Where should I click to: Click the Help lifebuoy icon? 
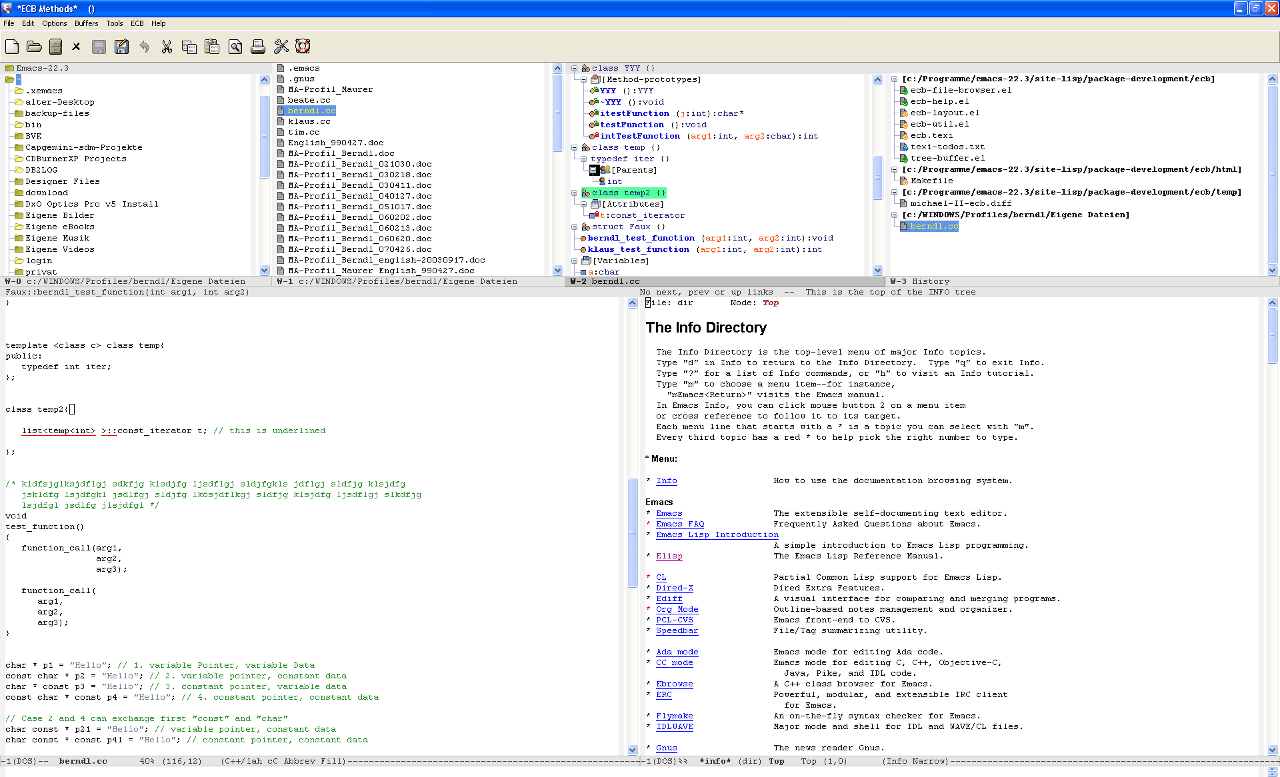[x=302, y=46]
